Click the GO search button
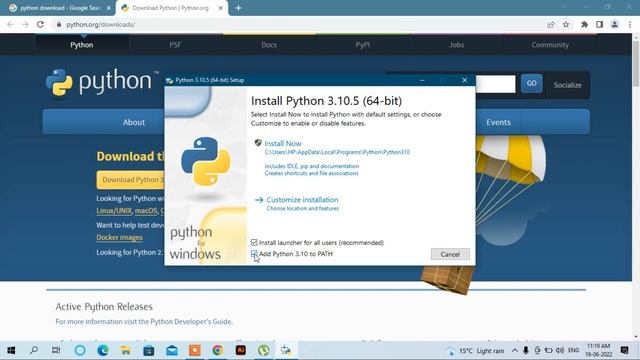 [531, 83]
